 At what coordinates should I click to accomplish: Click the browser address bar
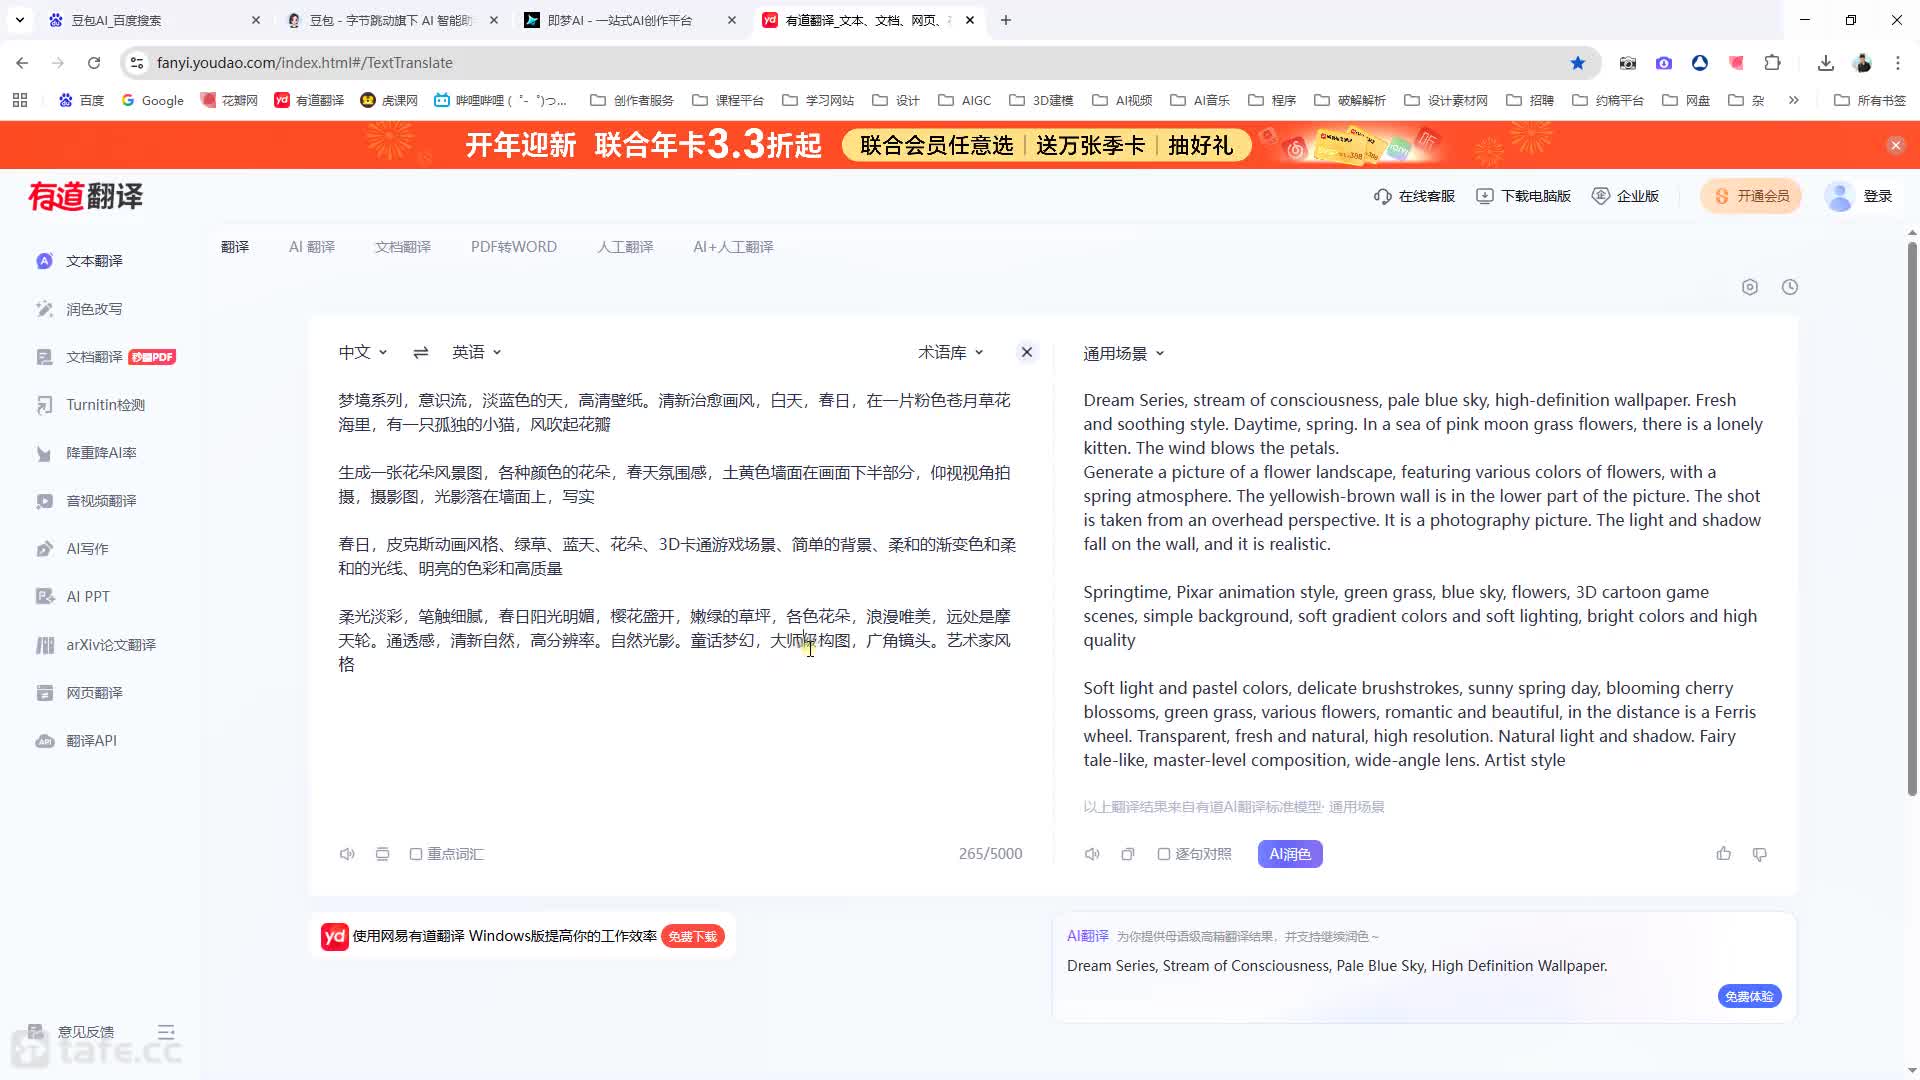tap(860, 63)
